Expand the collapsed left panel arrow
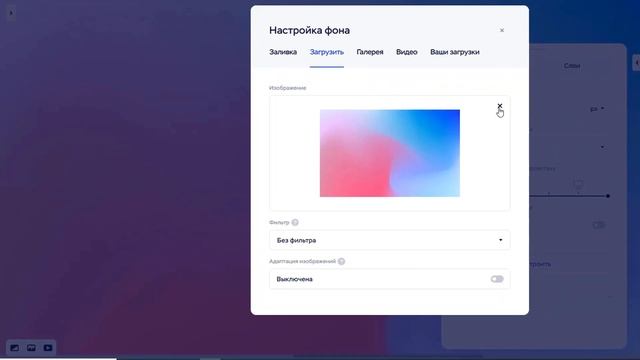640x360 pixels. [x=11, y=13]
